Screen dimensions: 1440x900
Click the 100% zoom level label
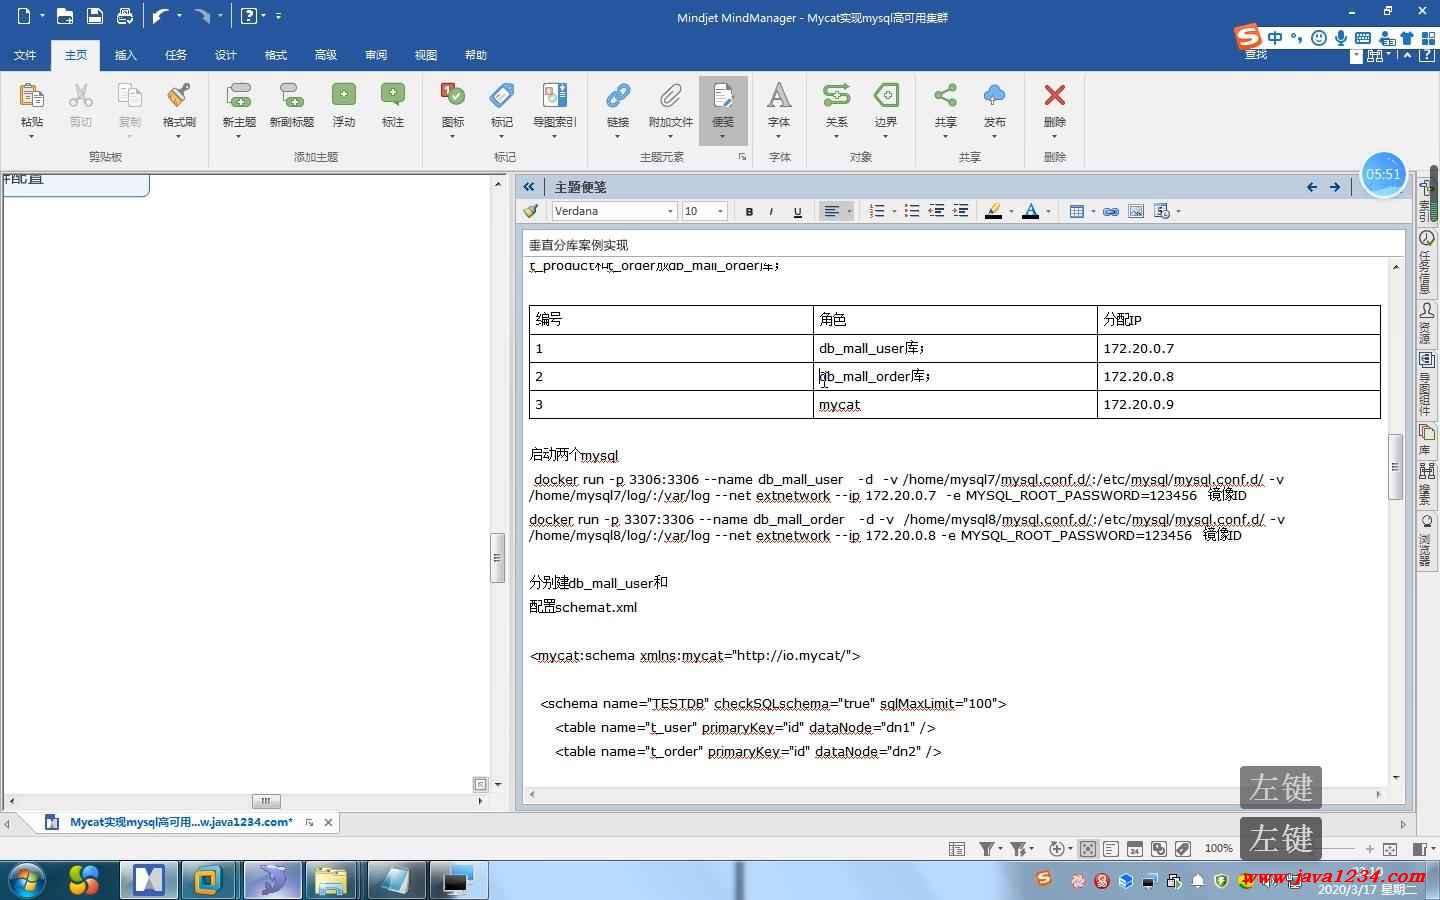[x=1218, y=848]
